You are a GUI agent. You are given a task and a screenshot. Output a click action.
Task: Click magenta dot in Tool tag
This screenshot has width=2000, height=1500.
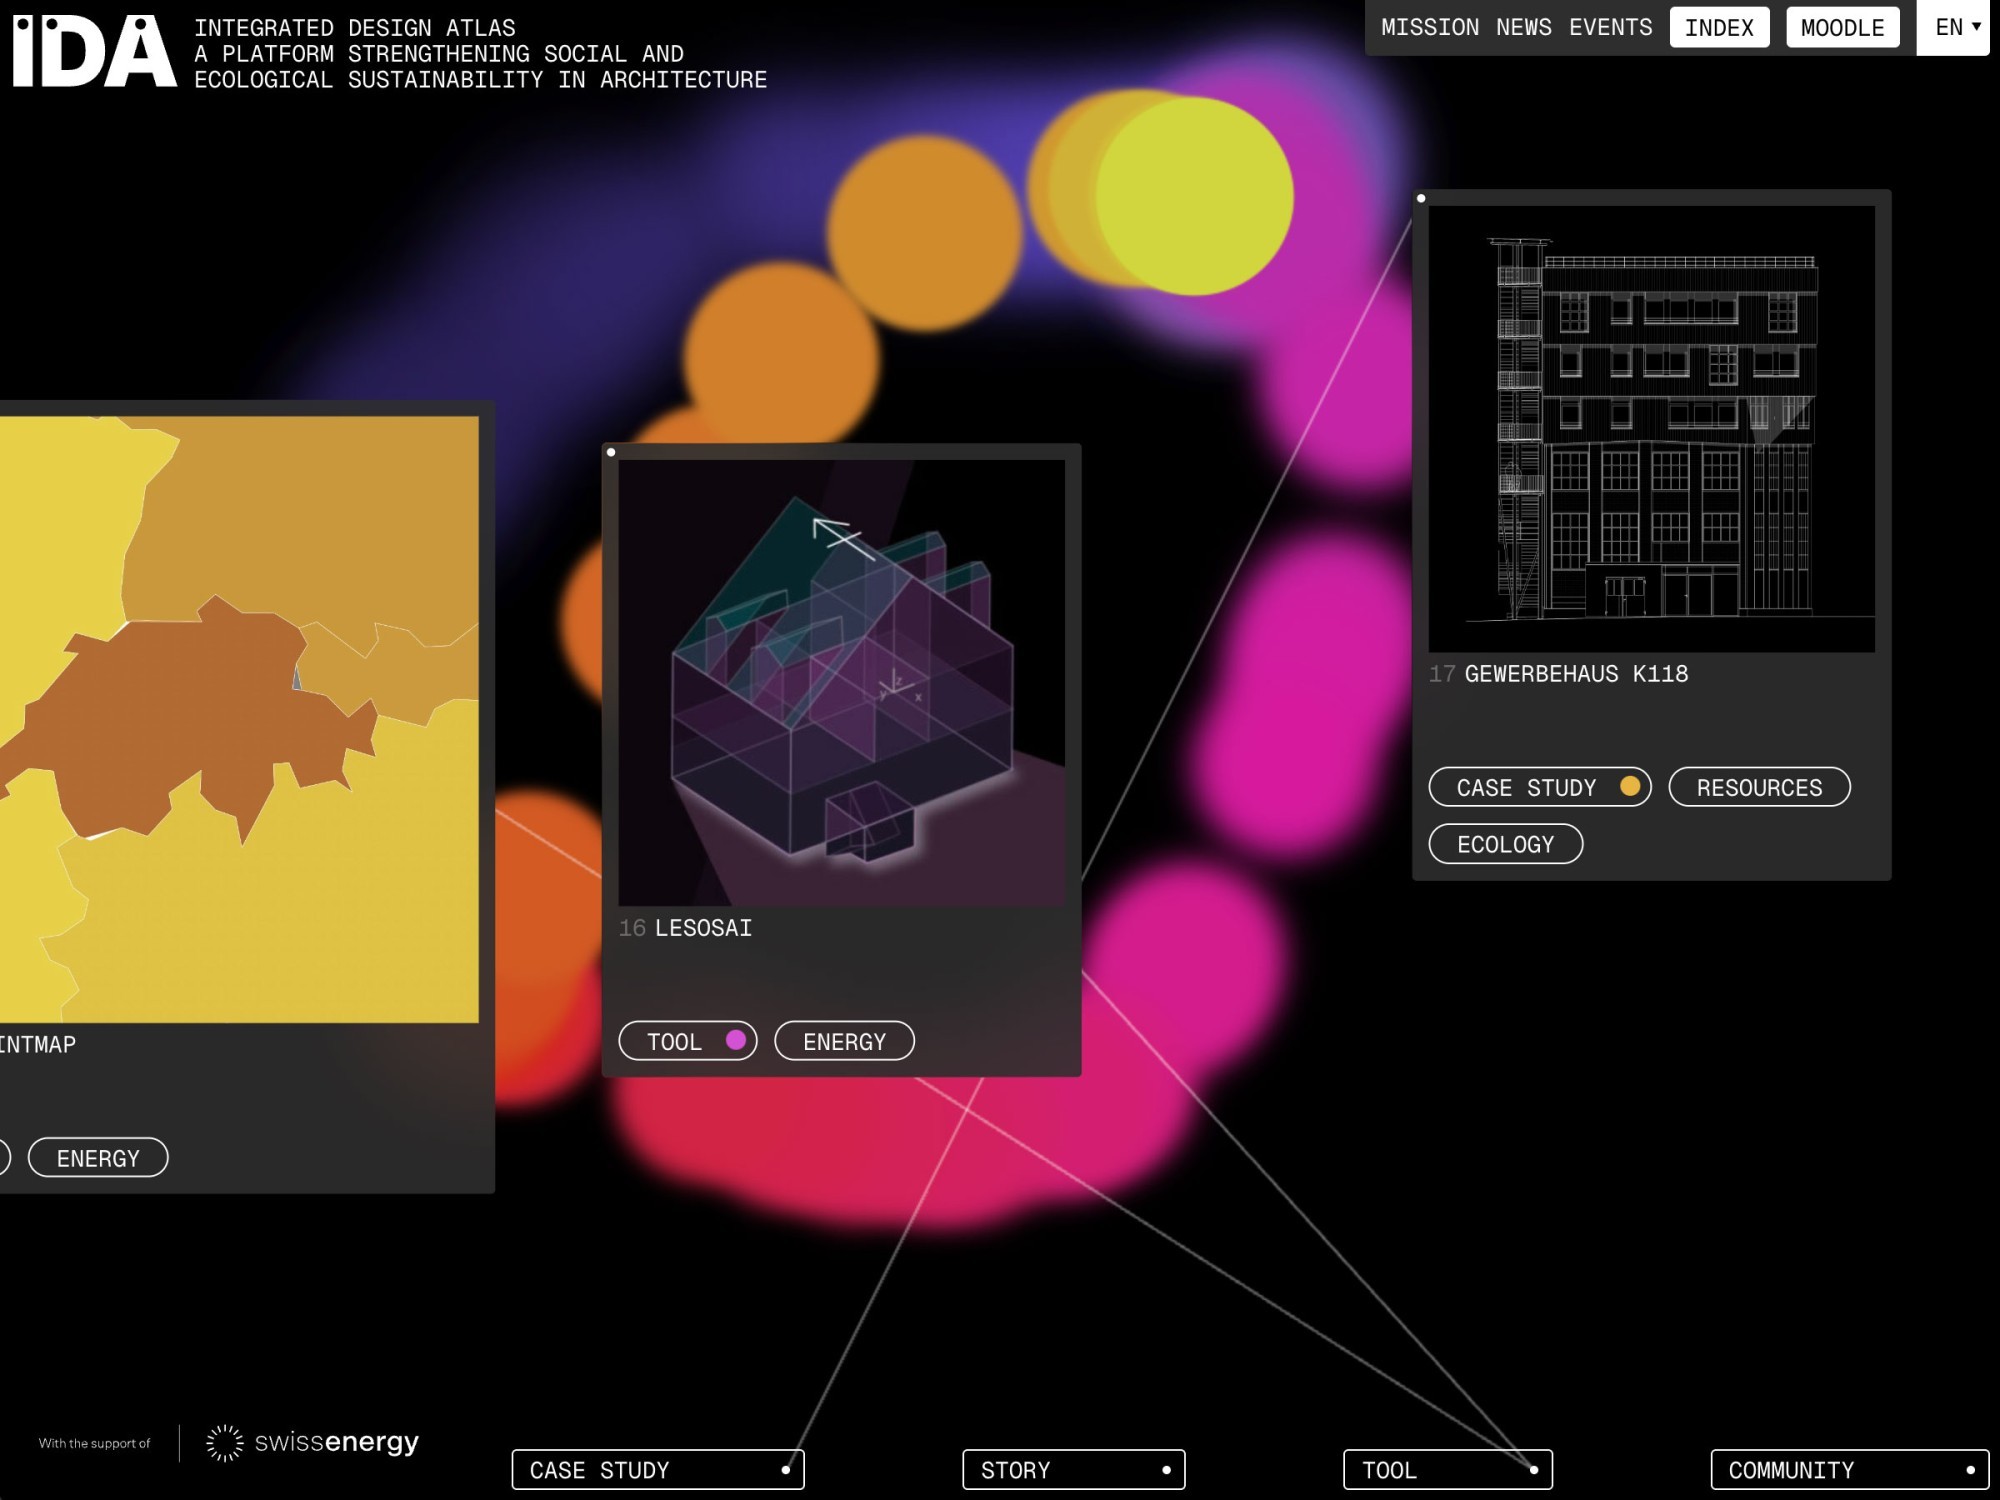(736, 1040)
